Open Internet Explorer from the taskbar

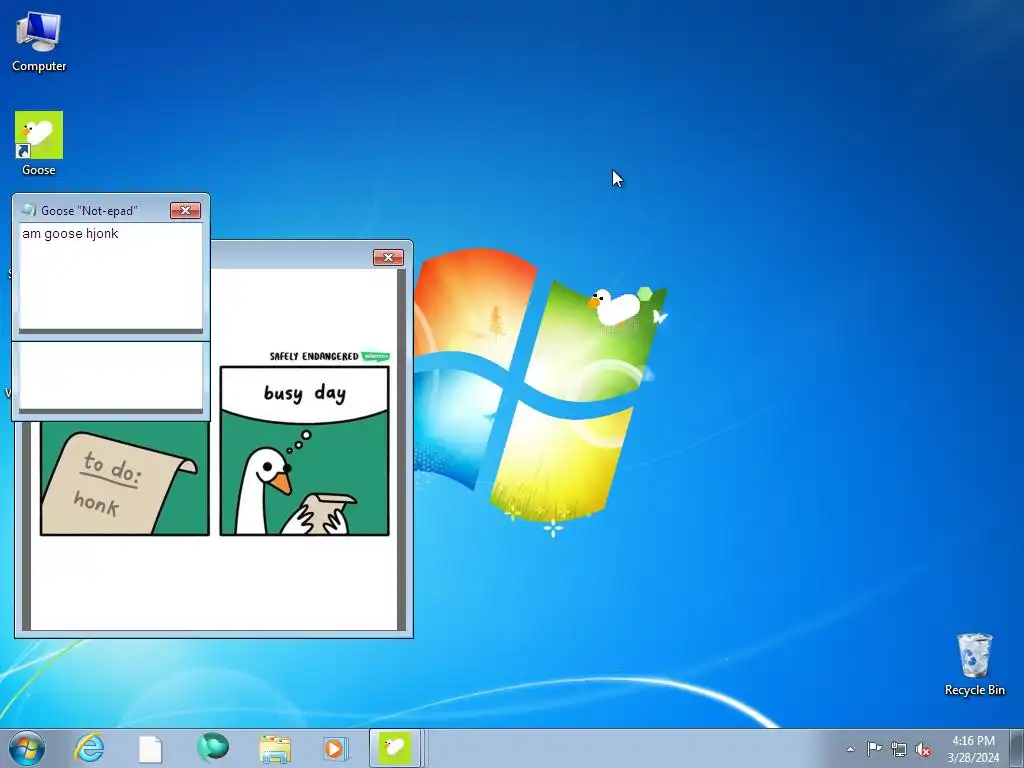[x=89, y=748]
